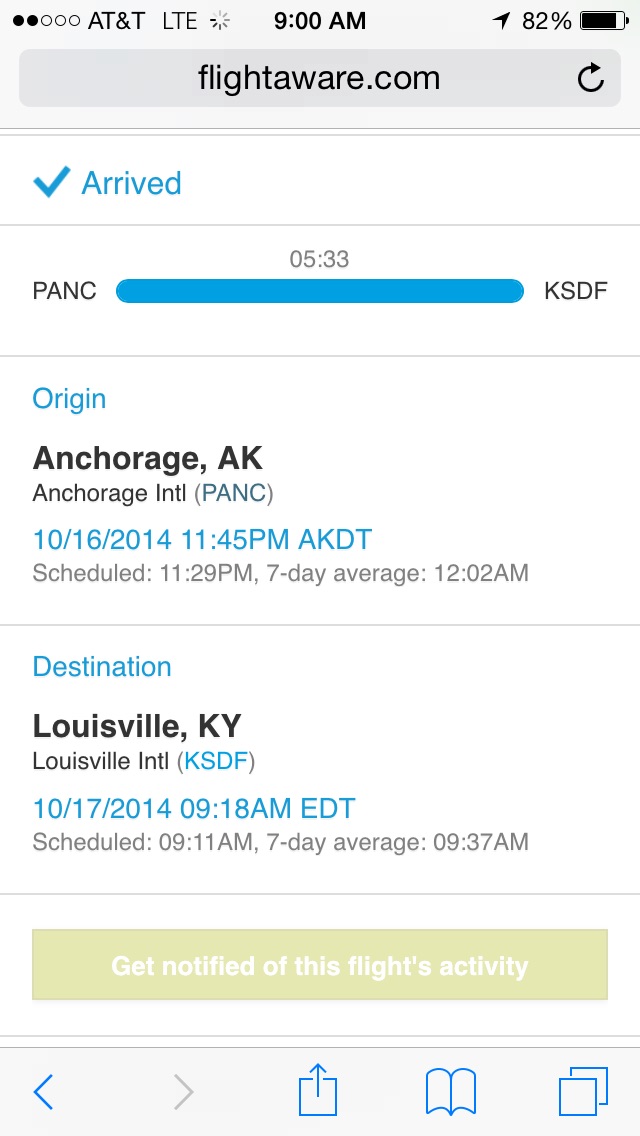Tap the Origin section heading
Image resolution: width=640 pixels, height=1136 pixels.
(70, 399)
